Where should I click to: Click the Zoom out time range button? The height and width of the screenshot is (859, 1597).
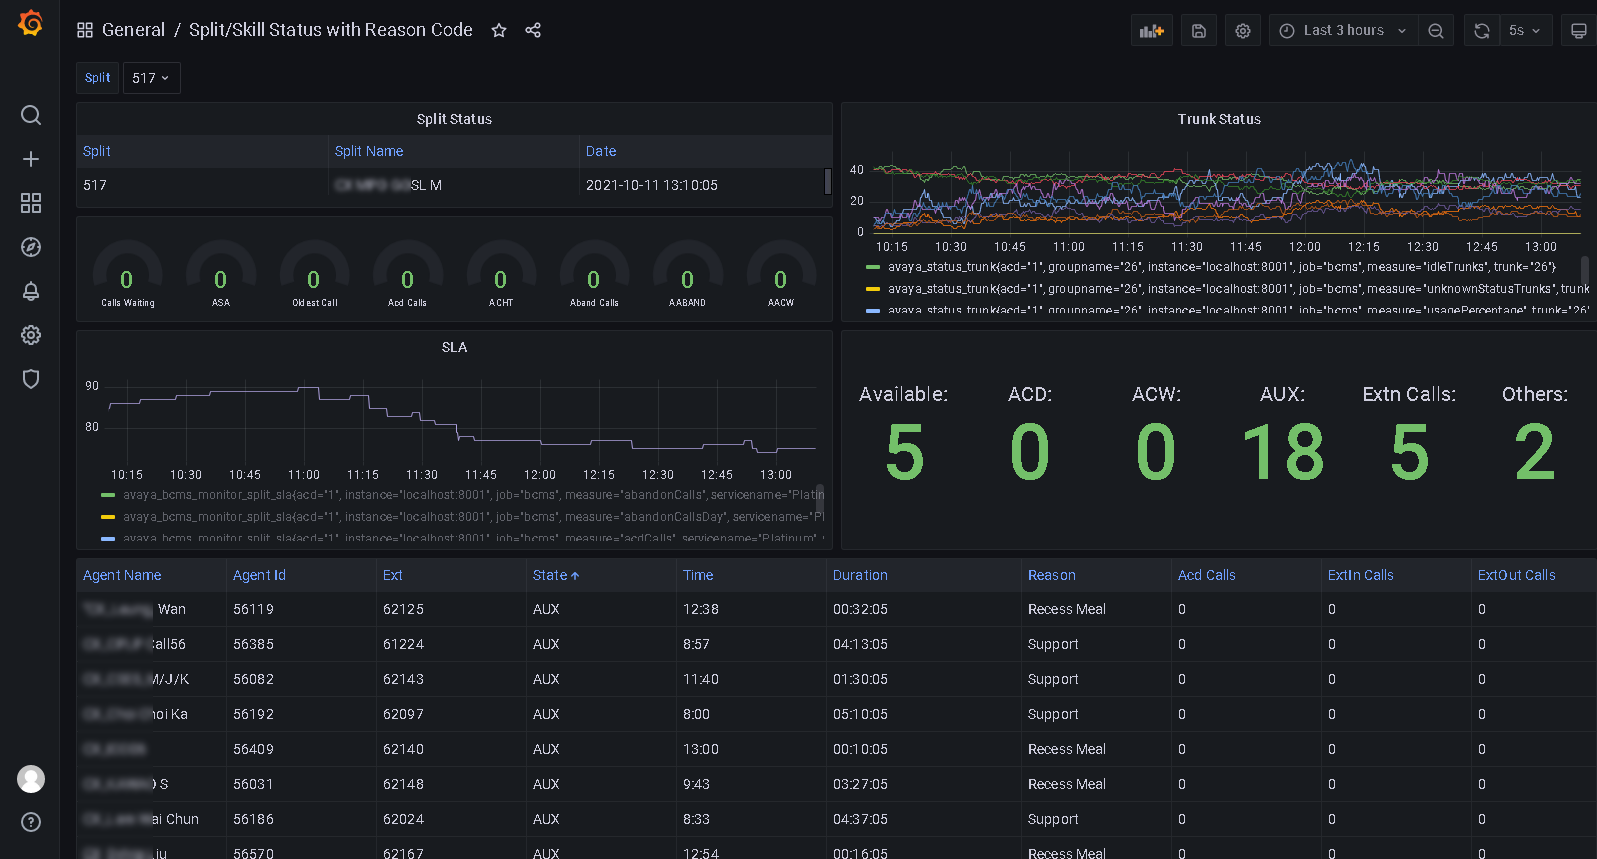pos(1436,31)
